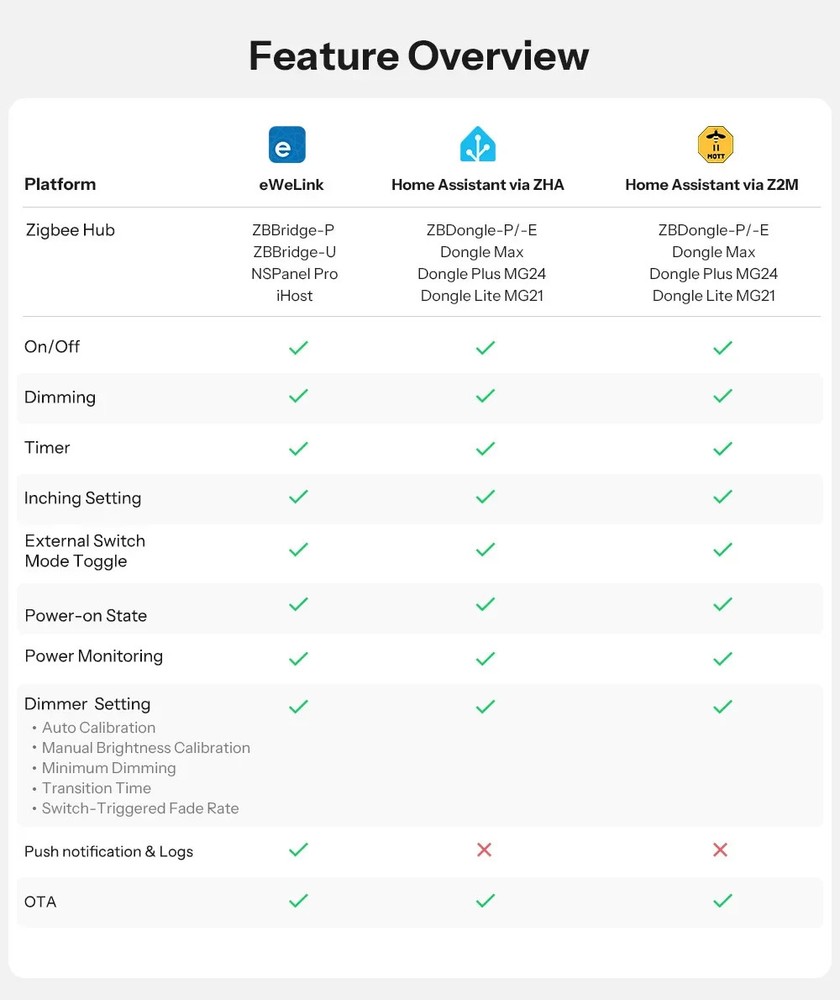Viewport: 840px width, 1000px height.
Task: Click the Z2M check mark for Dimming
Action: point(723,396)
